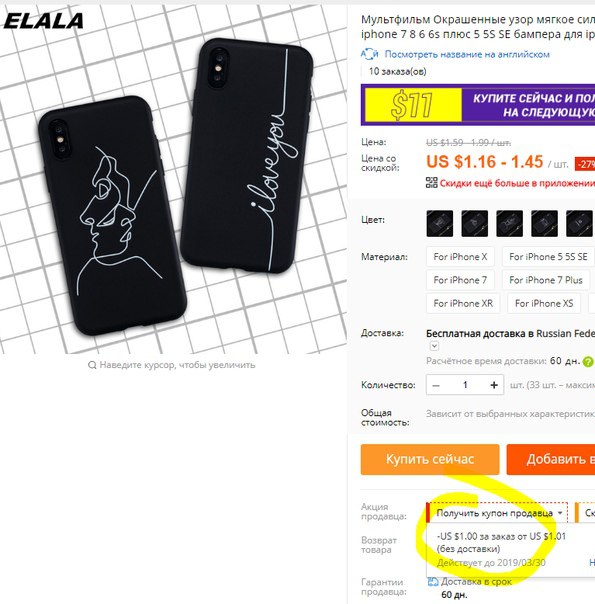Image resolution: width=595 pixels, height=604 pixels.
Task: Choose the For iPhone XR option
Action: coord(463,304)
